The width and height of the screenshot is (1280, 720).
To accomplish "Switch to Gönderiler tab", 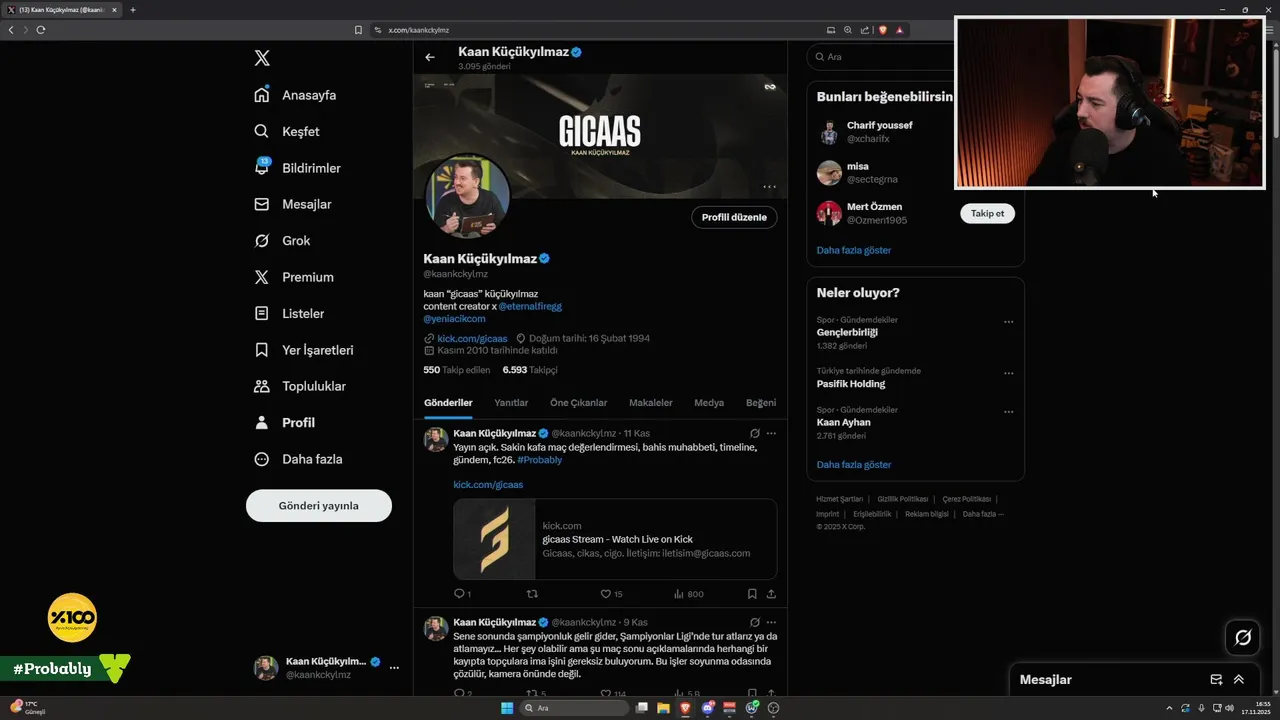I will tap(448, 403).
